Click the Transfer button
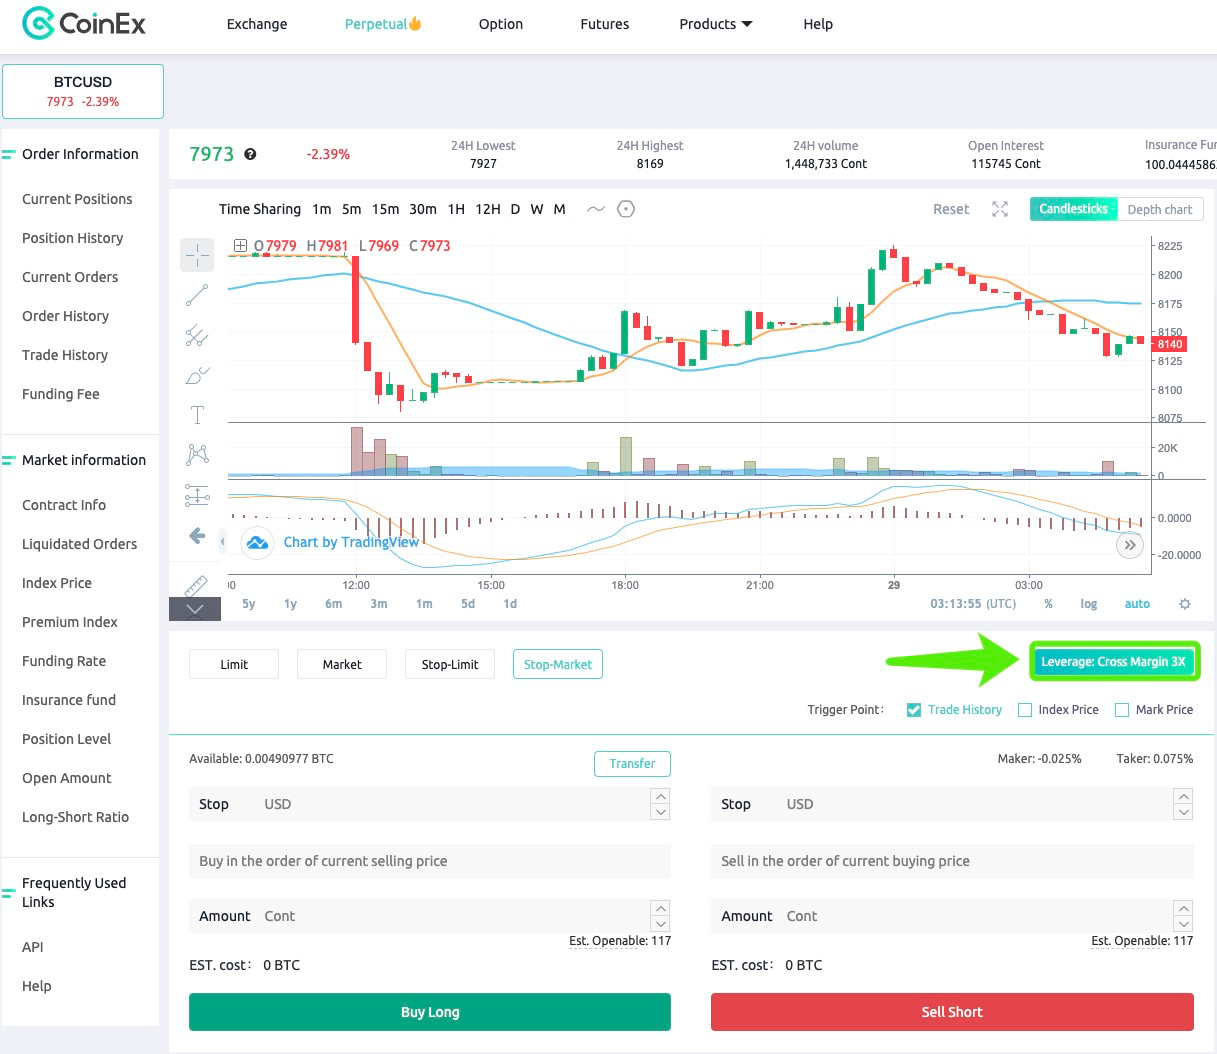The height and width of the screenshot is (1054, 1217). pos(633,764)
